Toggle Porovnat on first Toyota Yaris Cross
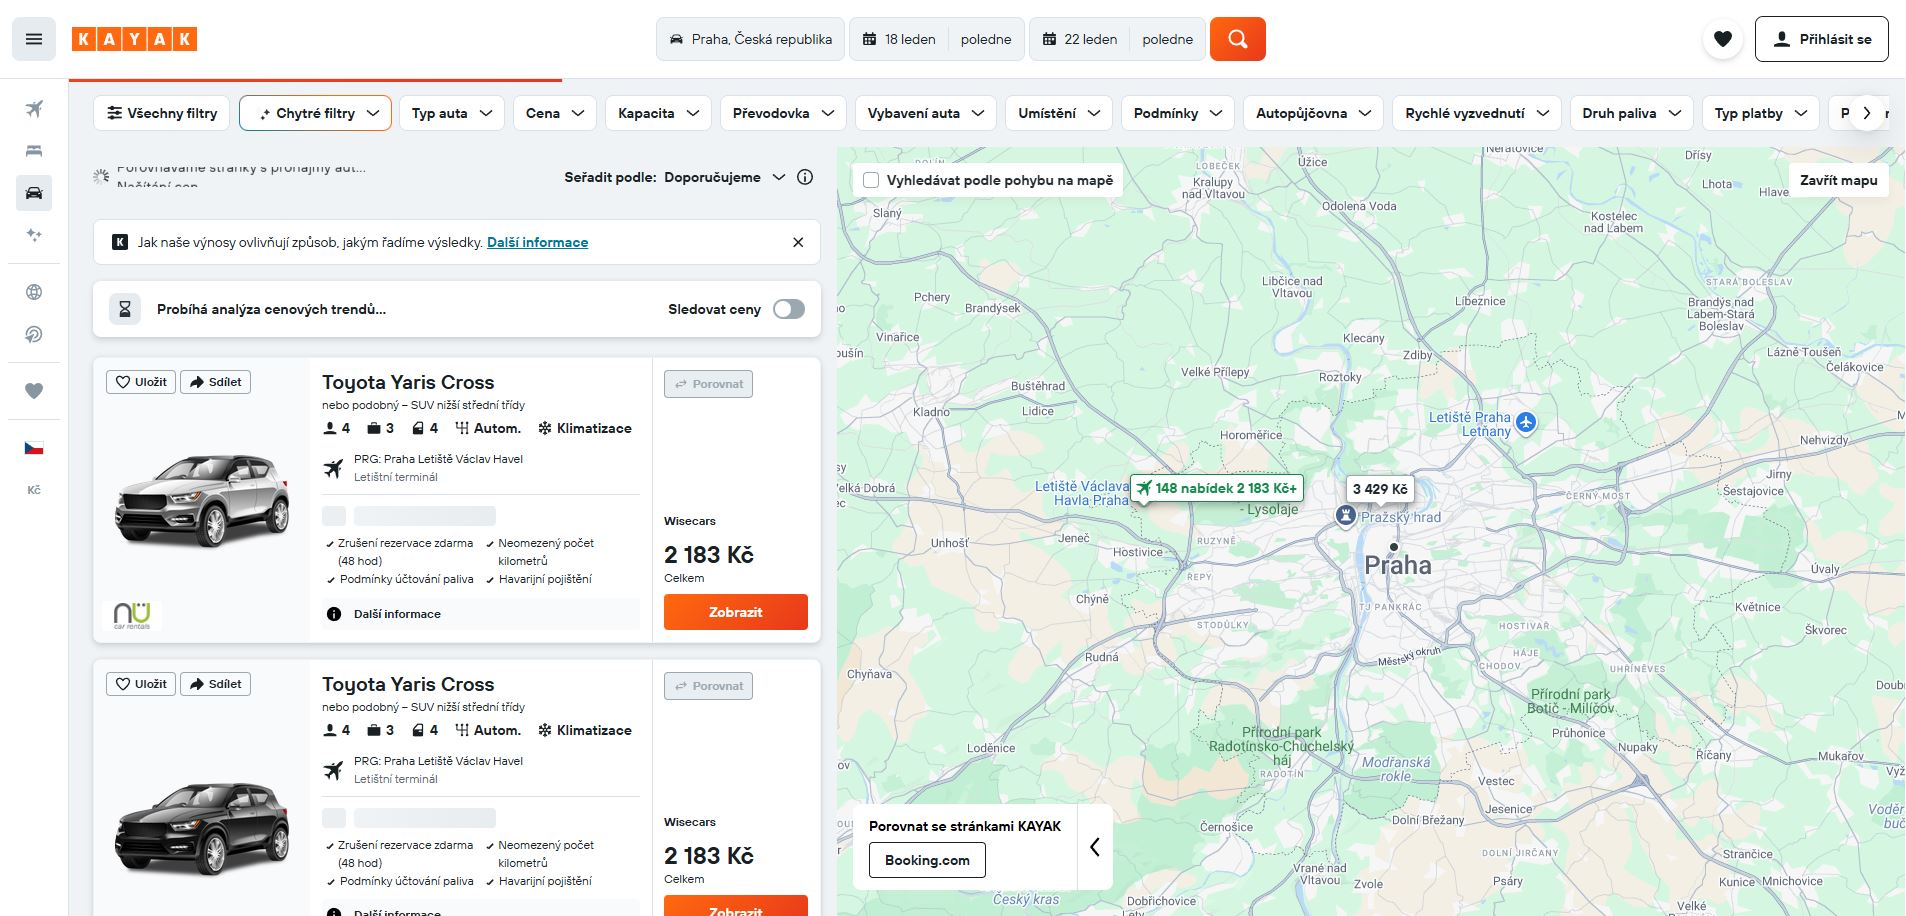 point(708,384)
